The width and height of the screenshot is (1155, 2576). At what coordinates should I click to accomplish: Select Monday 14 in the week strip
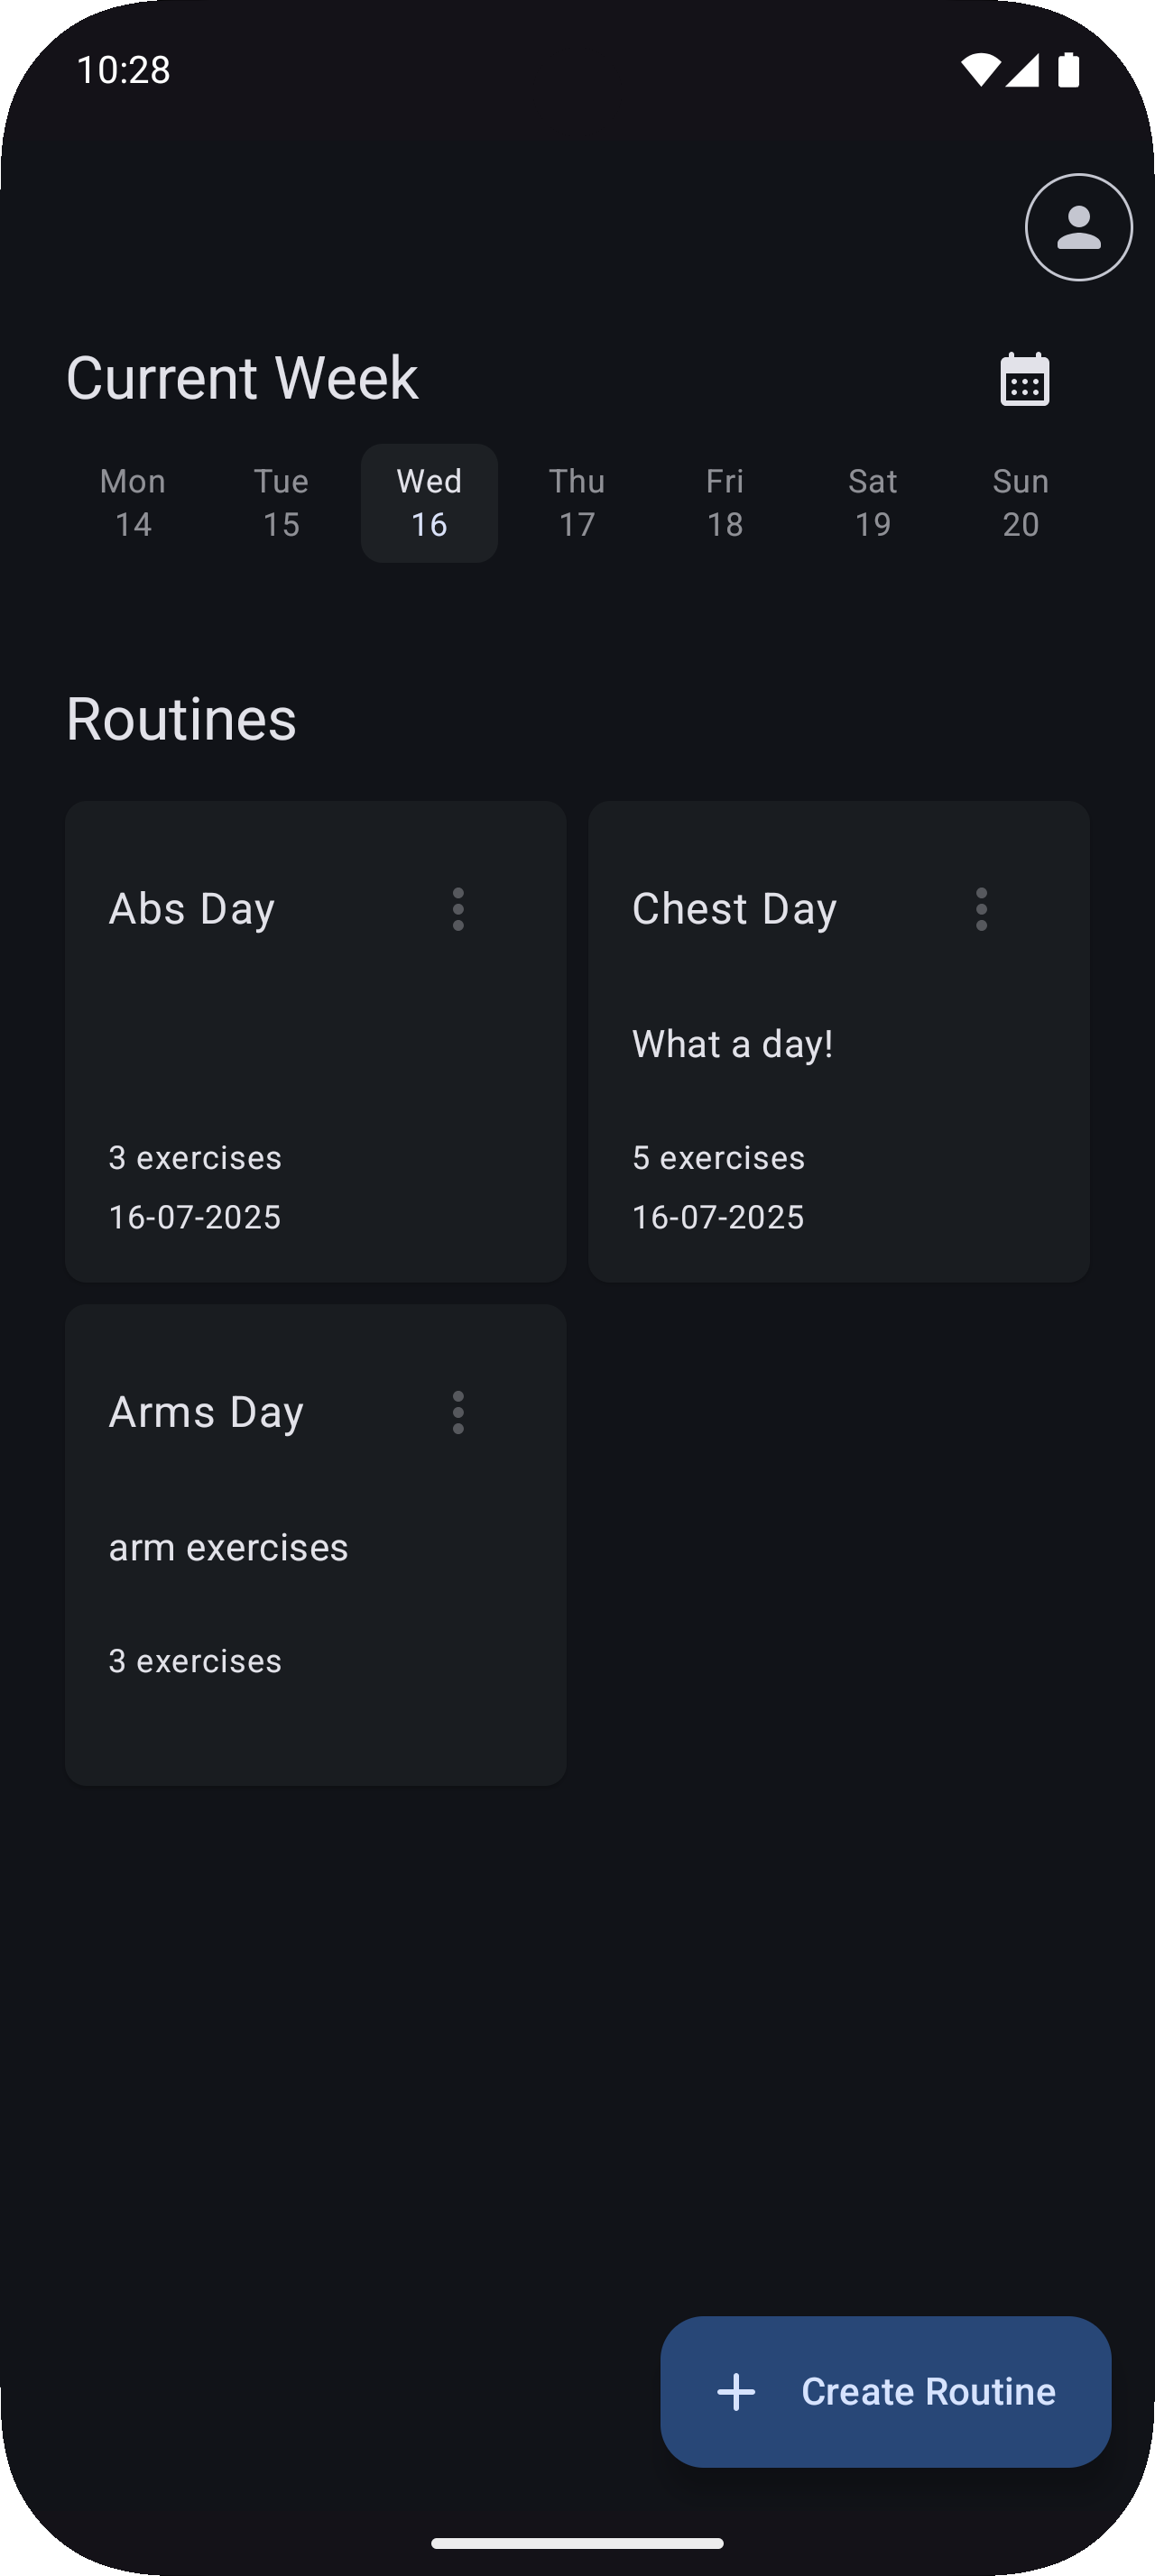pos(133,503)
